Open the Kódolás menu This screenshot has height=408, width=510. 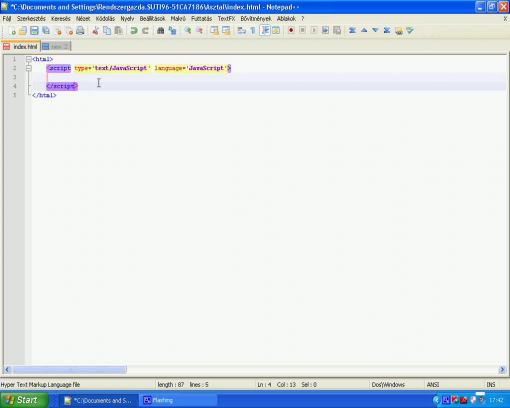(x=105, y=19)
